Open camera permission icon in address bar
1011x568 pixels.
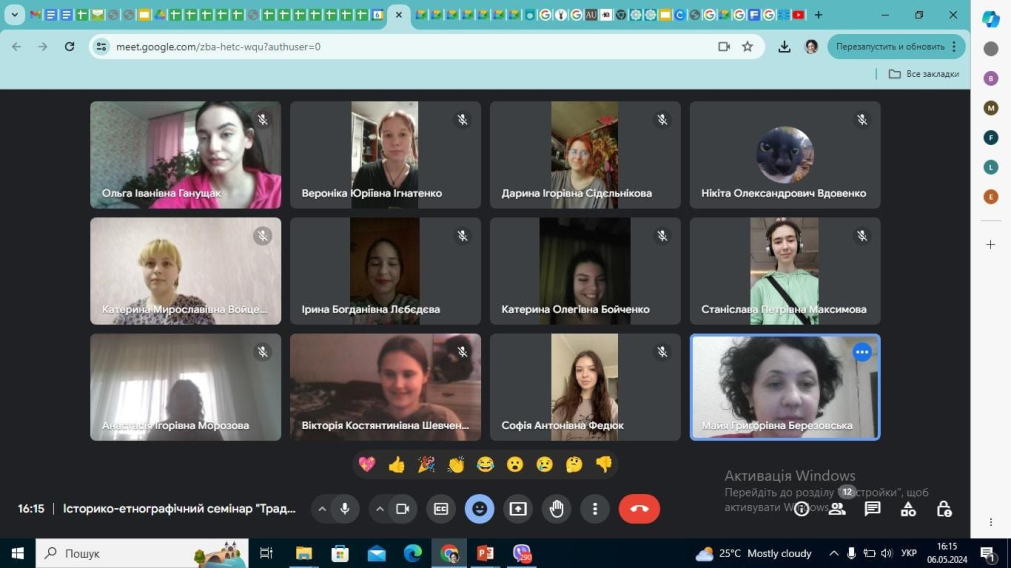(724, 46)
